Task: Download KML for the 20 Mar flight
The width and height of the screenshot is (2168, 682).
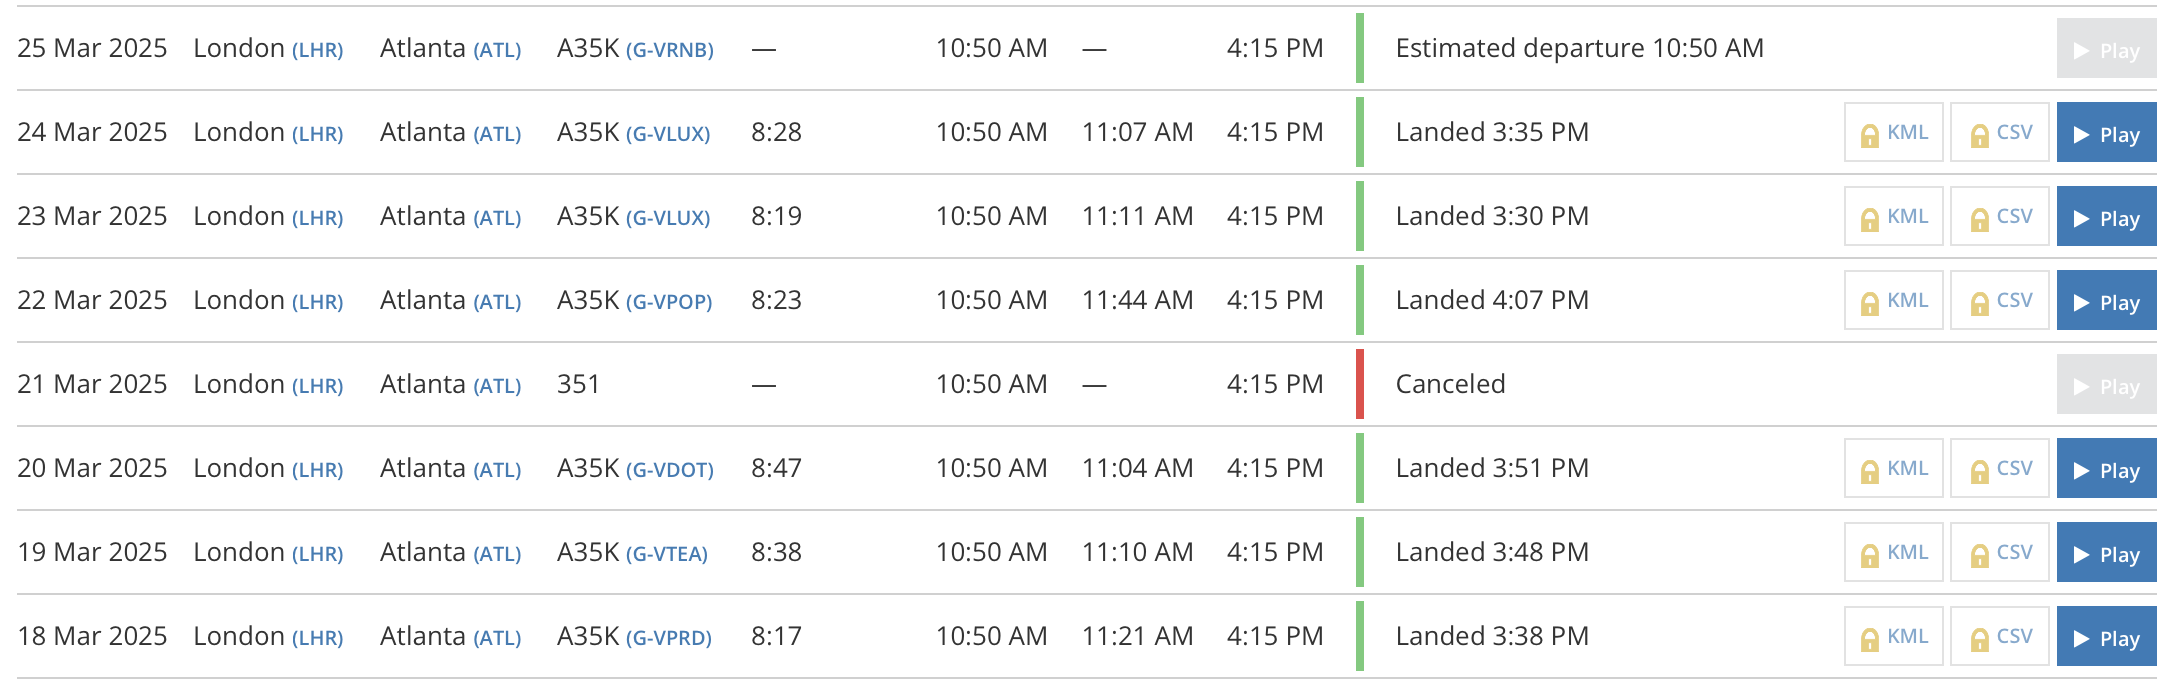Action: click(x=1893, y=468)
